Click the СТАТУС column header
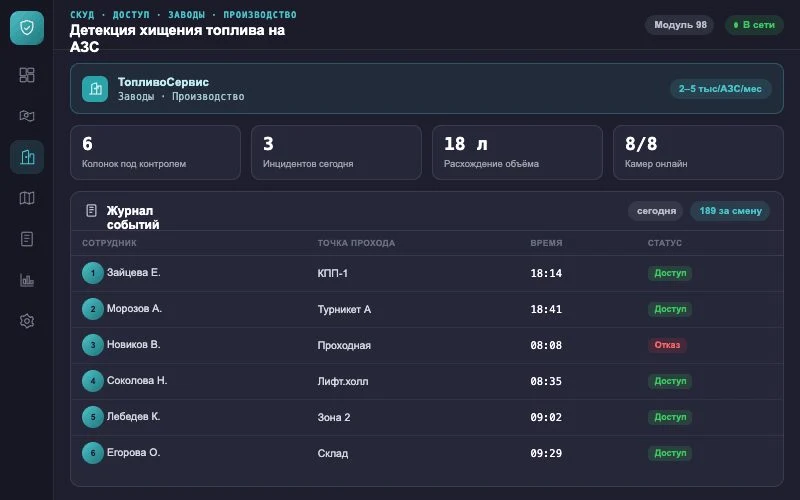800x500 pixels. (x=665, y=243)
